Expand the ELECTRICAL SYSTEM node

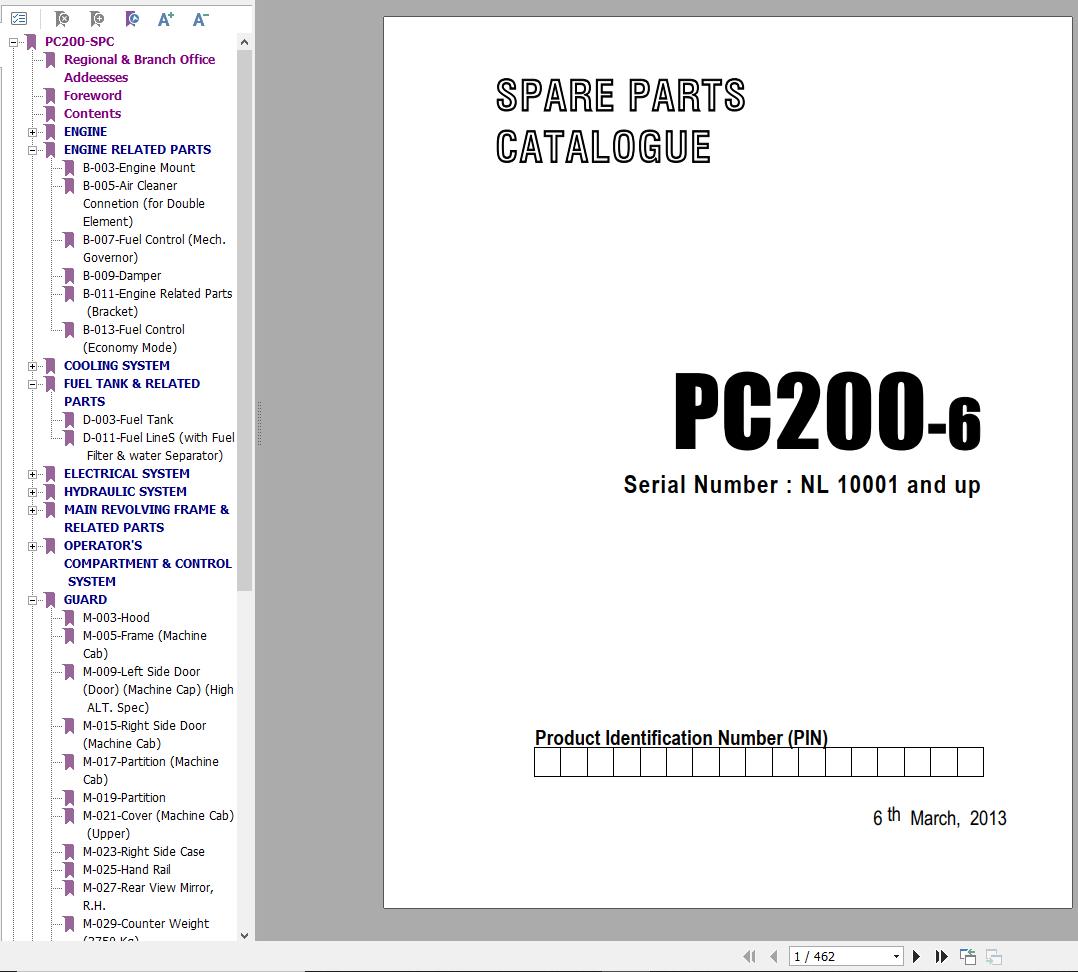(32, 474)
